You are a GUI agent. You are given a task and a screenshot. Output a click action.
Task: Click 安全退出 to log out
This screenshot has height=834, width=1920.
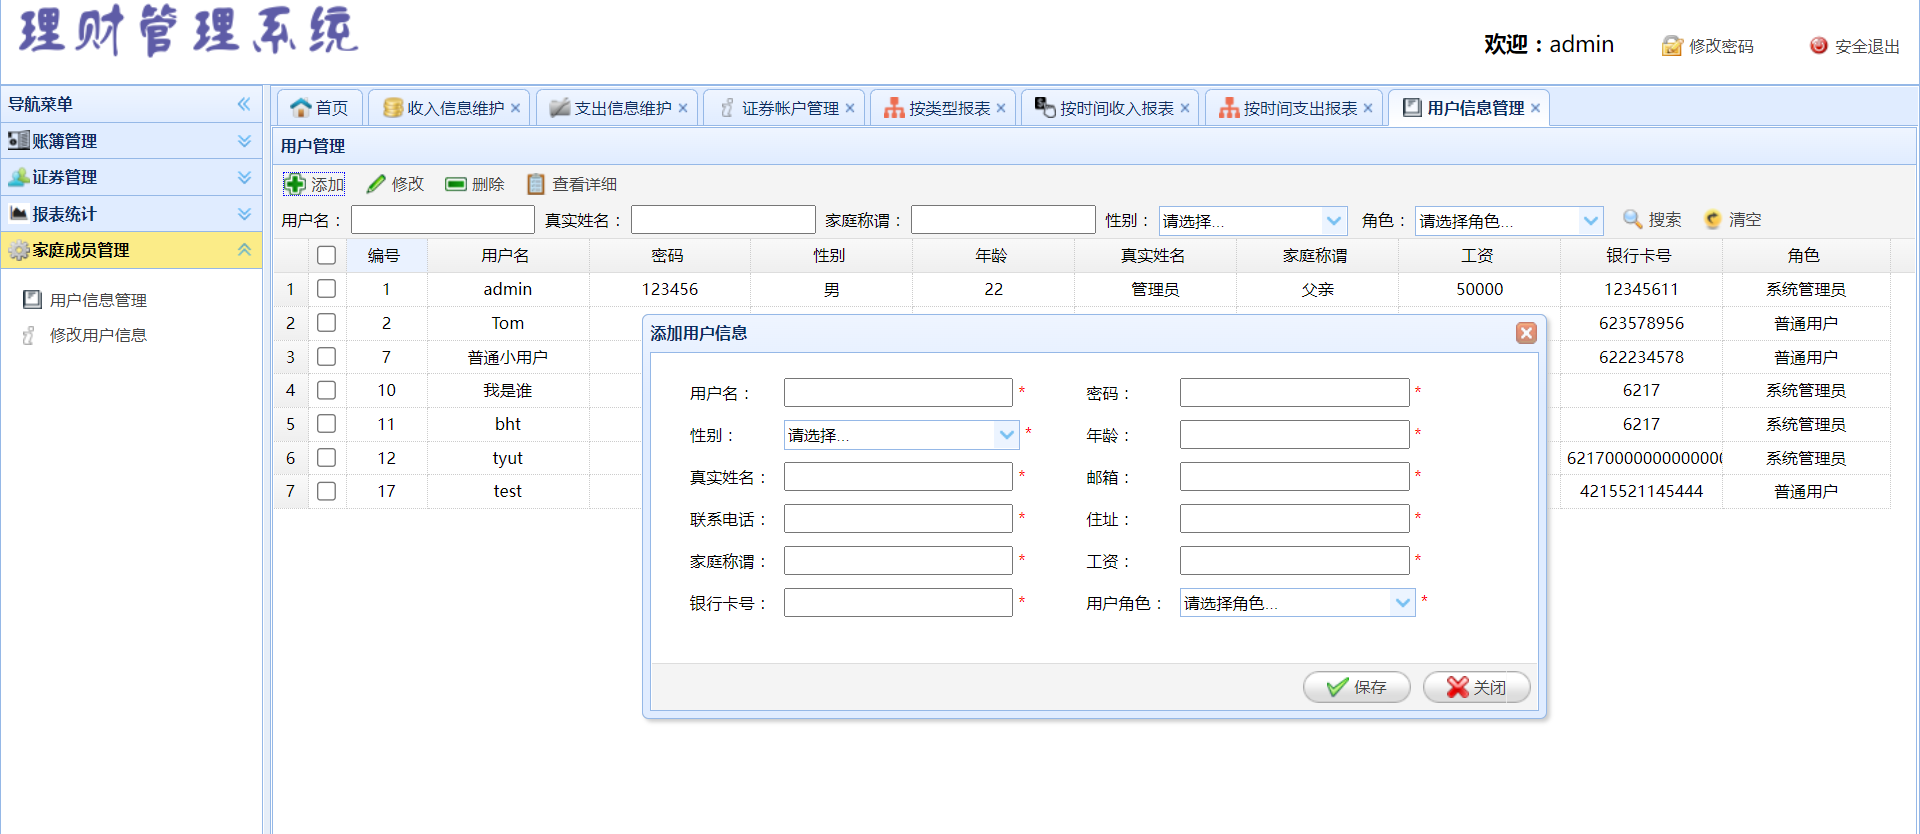click(1855, 46)
